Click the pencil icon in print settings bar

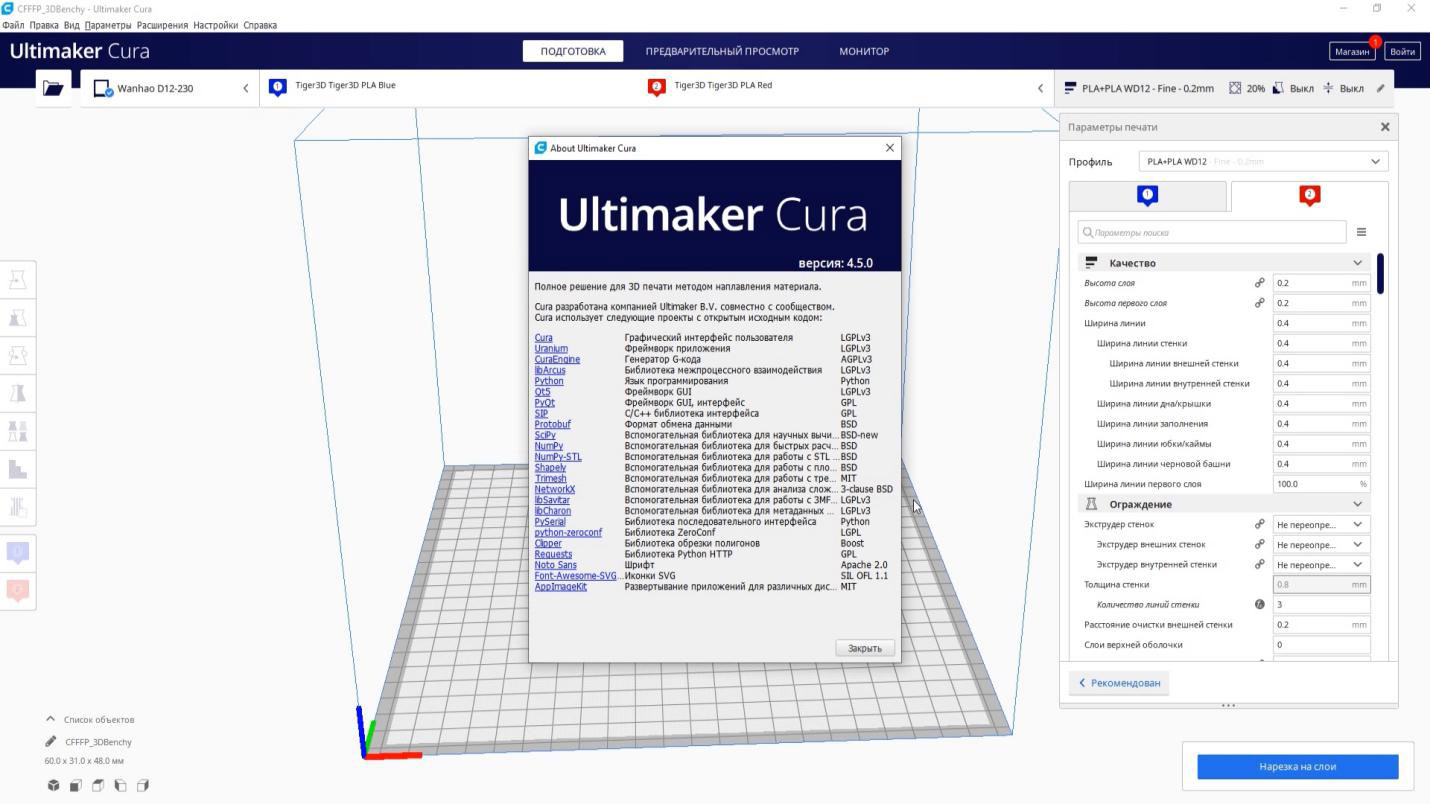pos(1380,88)
